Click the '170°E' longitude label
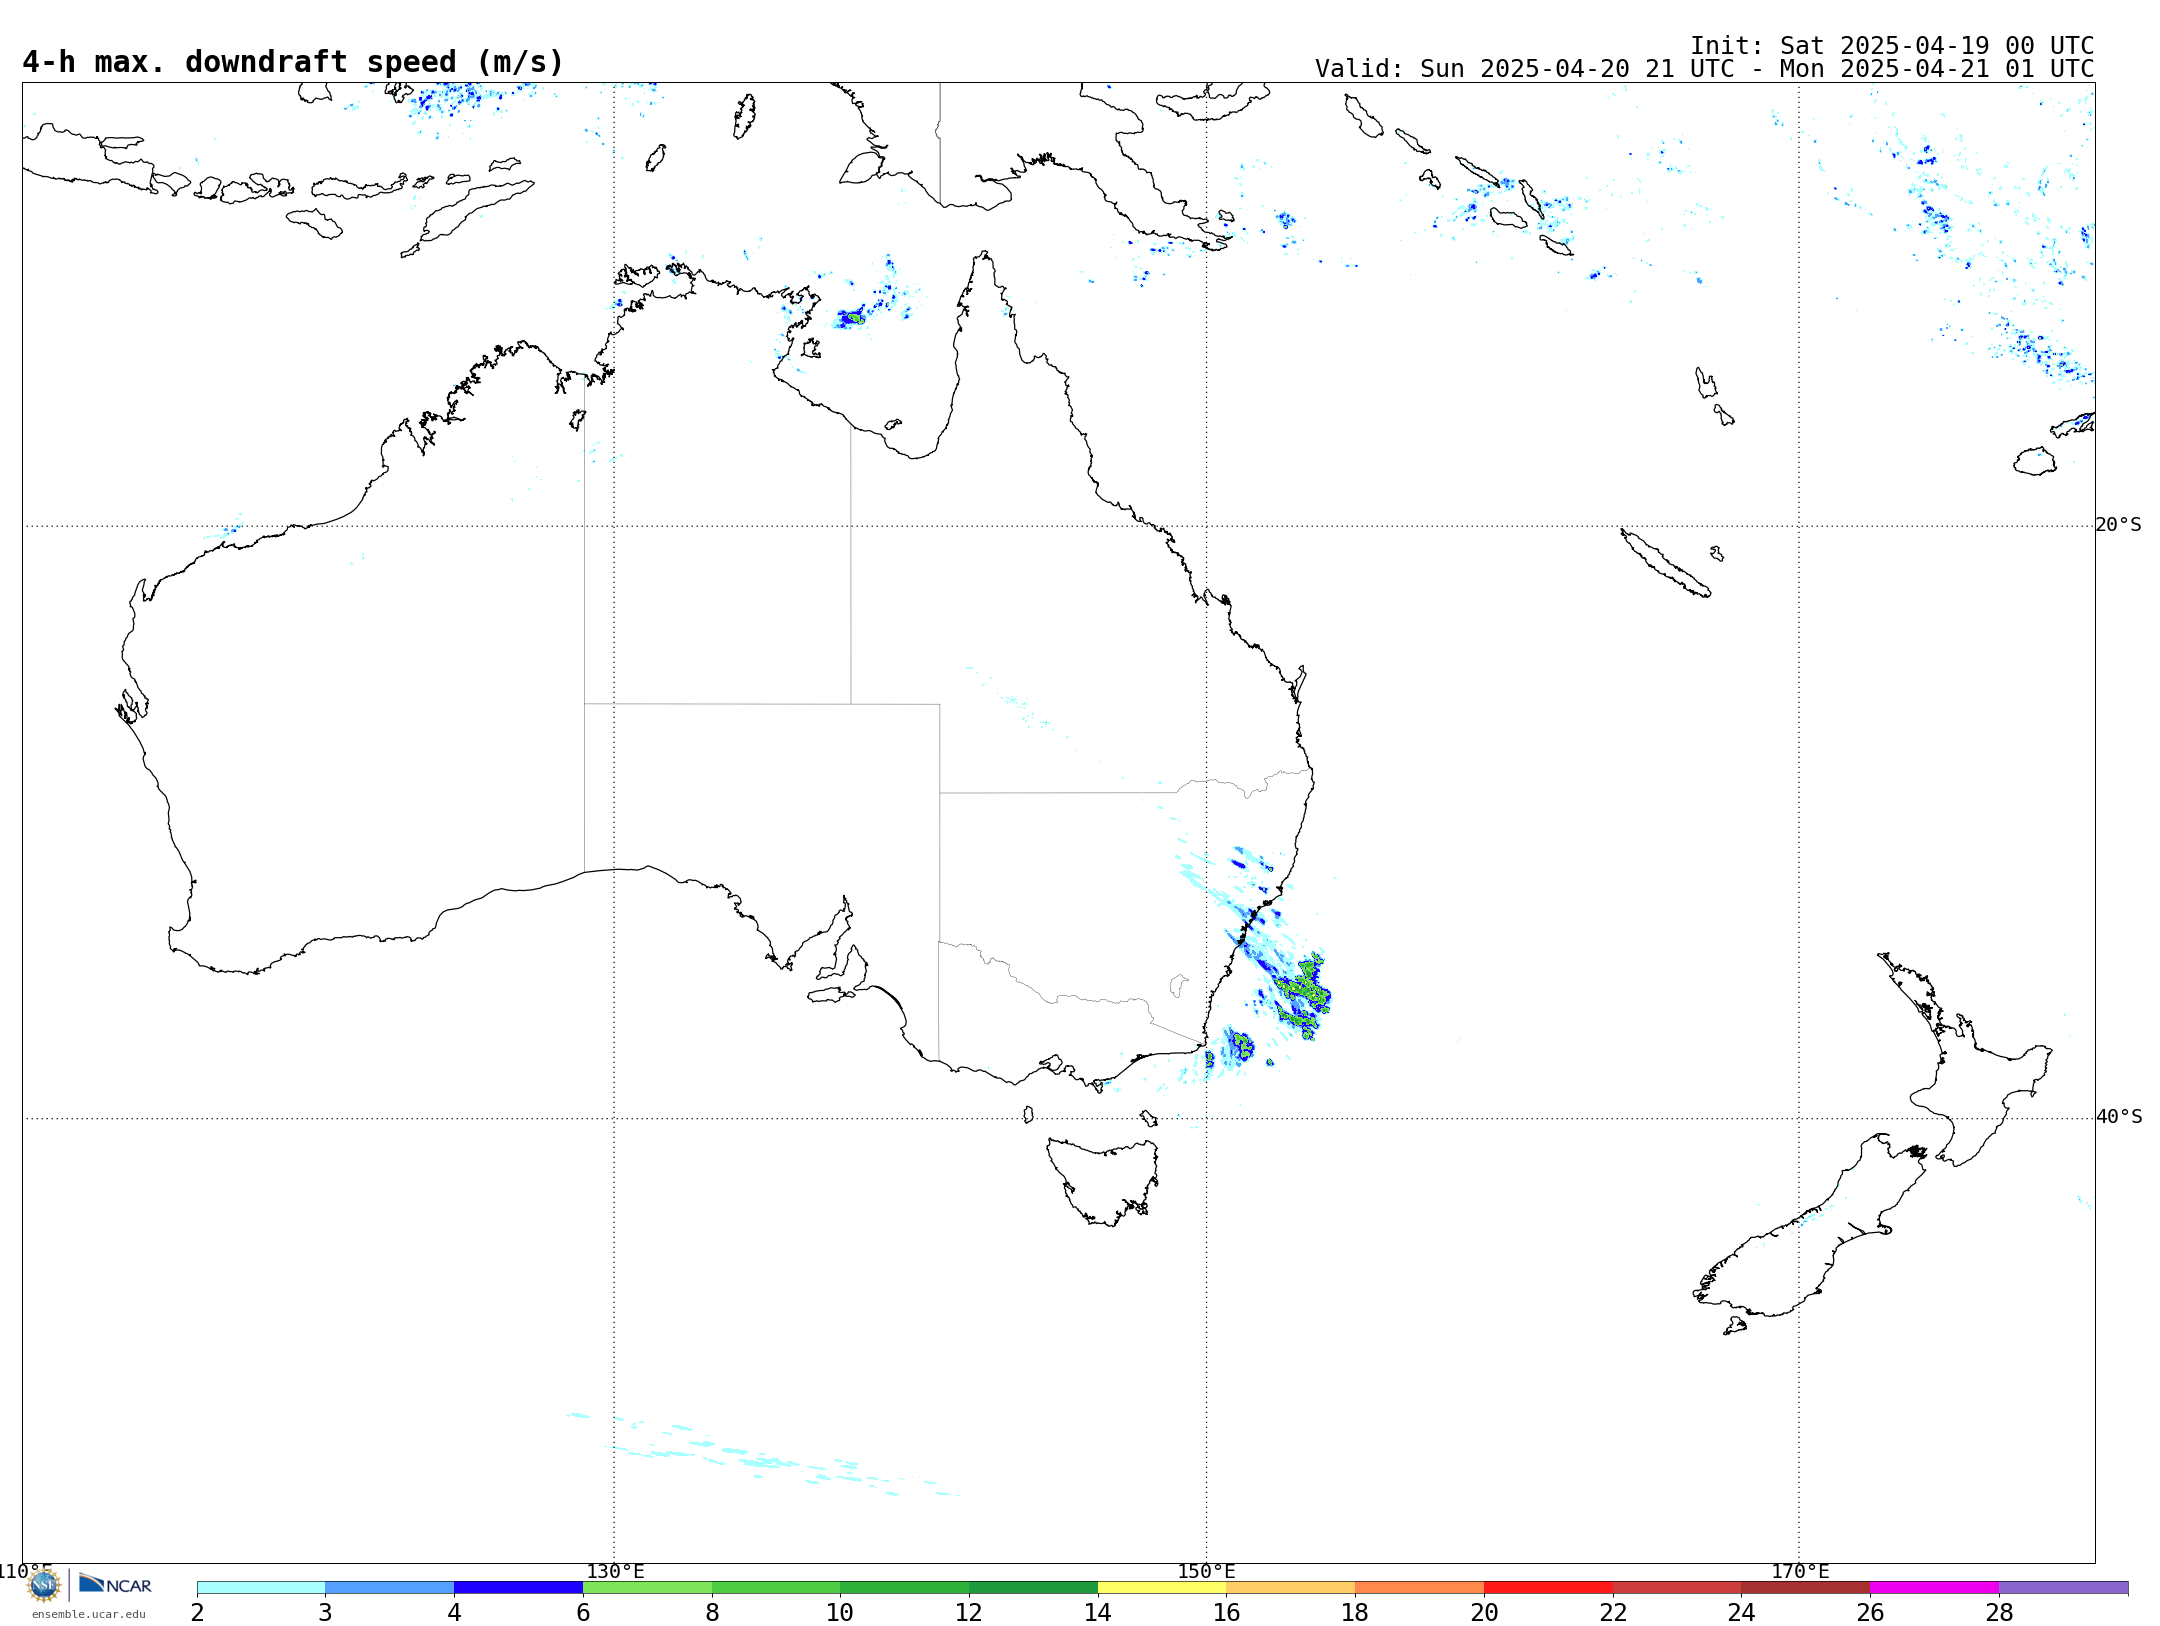This screenshot has height=1626, width=2160. click(x=1800, y=1571)
